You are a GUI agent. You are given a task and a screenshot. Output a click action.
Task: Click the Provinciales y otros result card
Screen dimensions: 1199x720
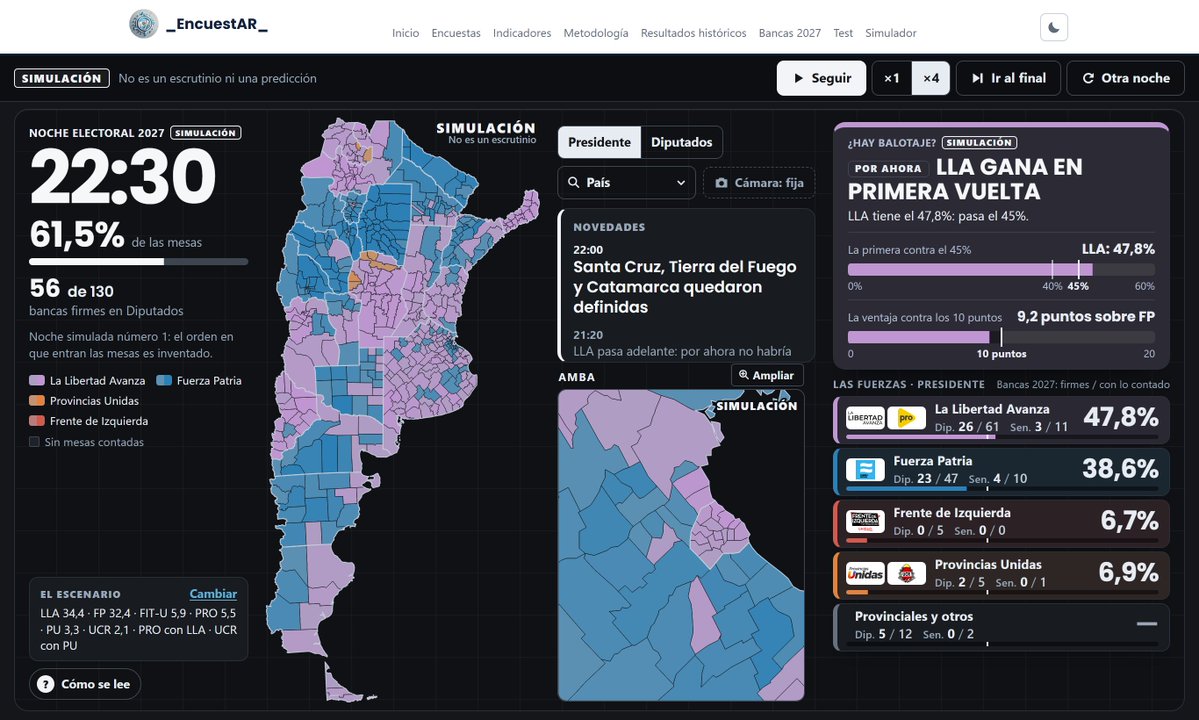tap(1001, 628)
